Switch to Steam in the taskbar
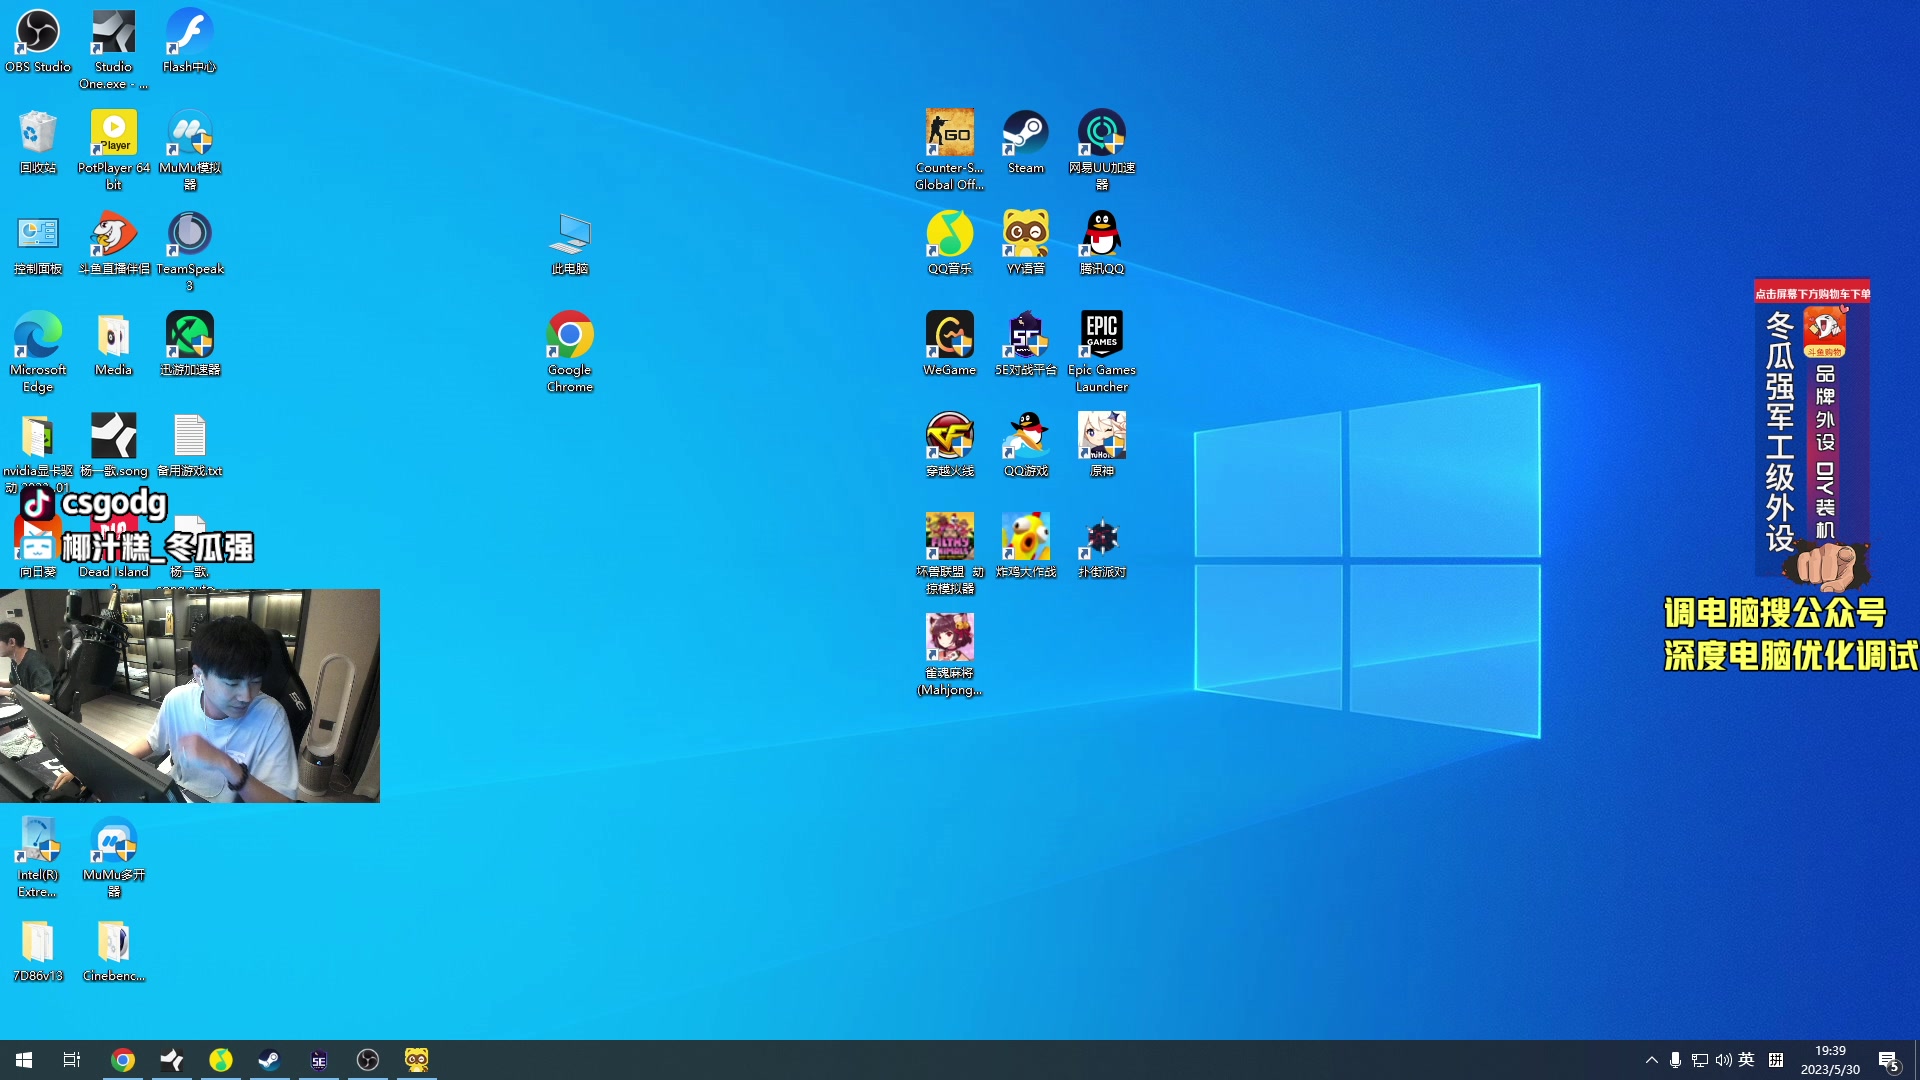This screenshot has height=1080, width=1920. coord(270,1060)
